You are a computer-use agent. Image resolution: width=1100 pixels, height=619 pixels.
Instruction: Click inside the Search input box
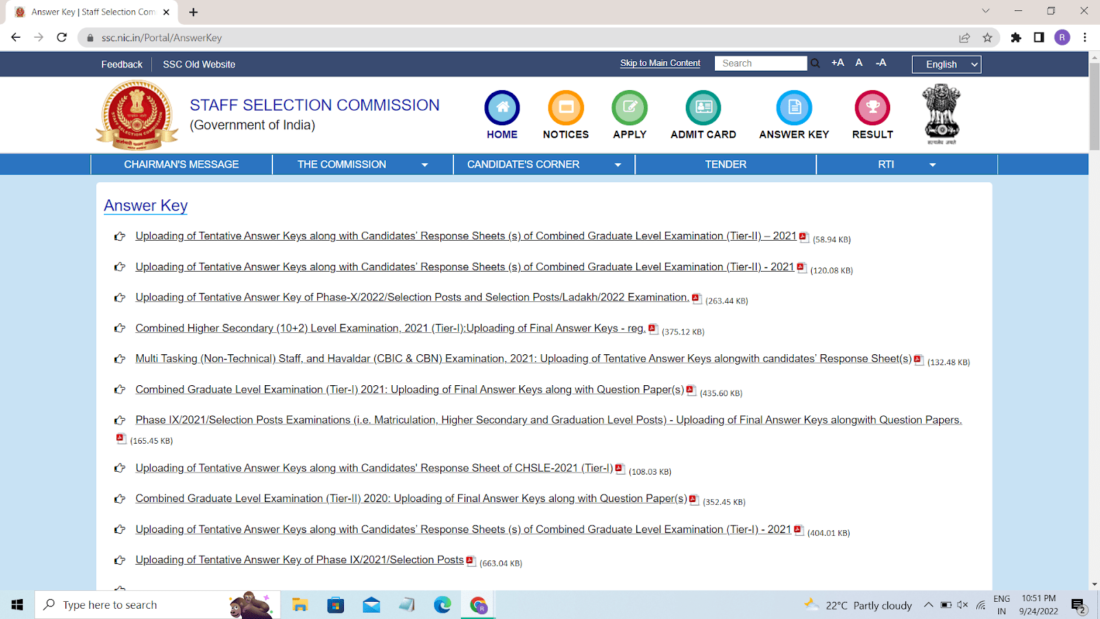(760, 62)
